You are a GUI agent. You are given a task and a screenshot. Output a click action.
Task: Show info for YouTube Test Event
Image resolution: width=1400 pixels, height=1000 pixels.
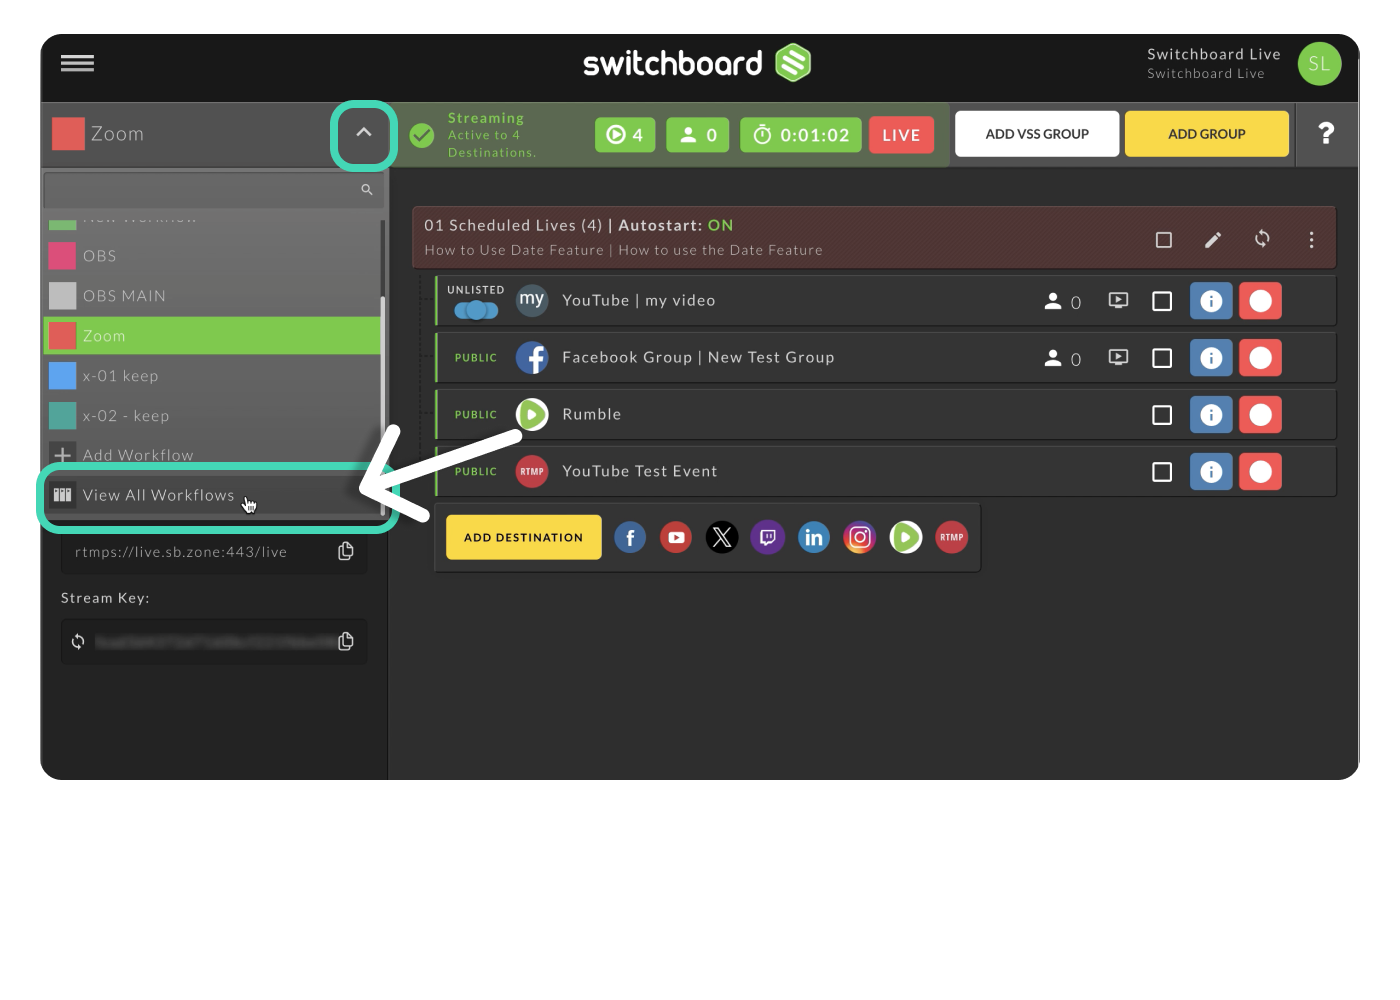click(1211, 472)
